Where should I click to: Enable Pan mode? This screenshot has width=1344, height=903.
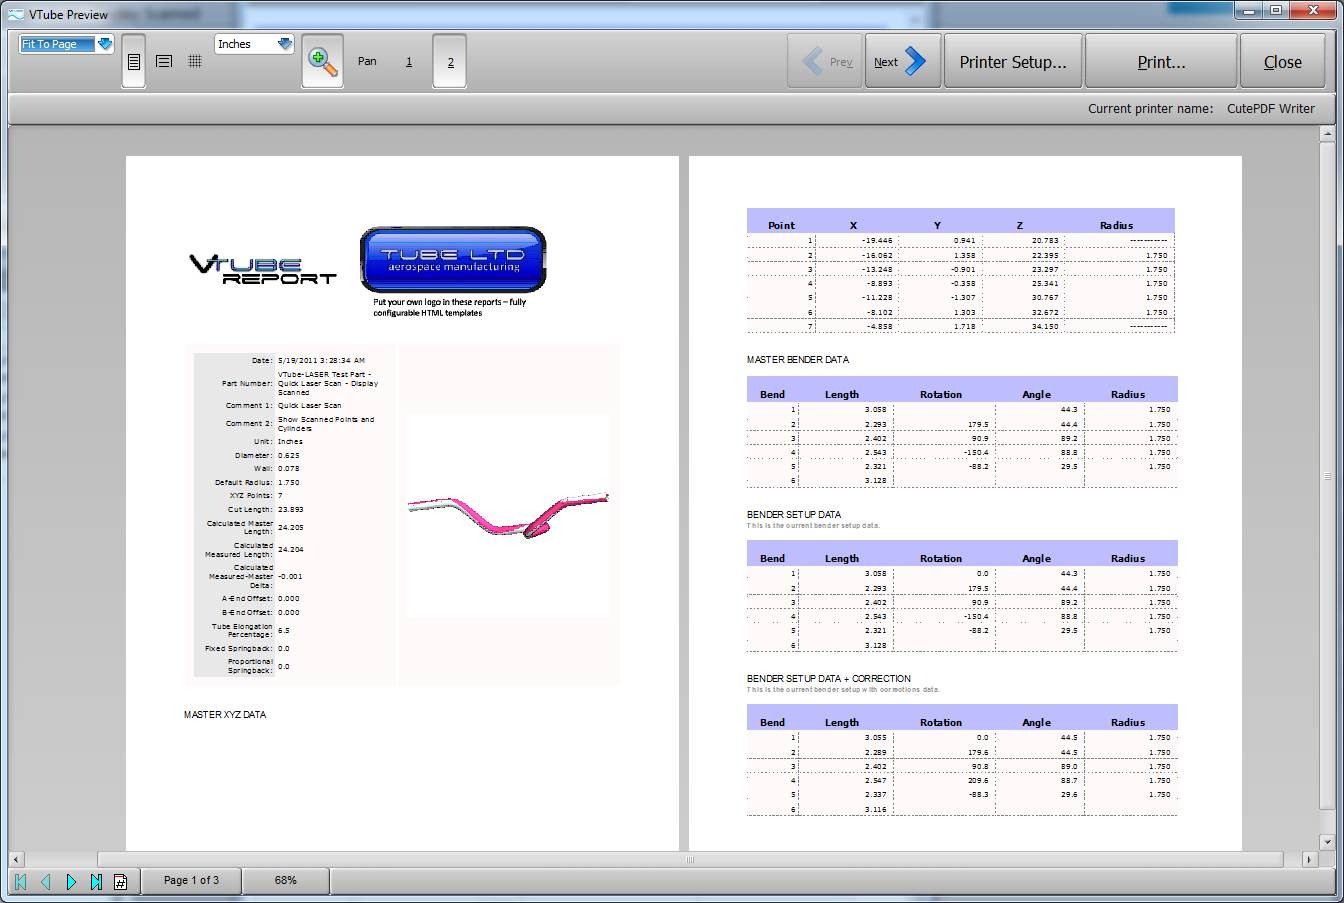367,62
